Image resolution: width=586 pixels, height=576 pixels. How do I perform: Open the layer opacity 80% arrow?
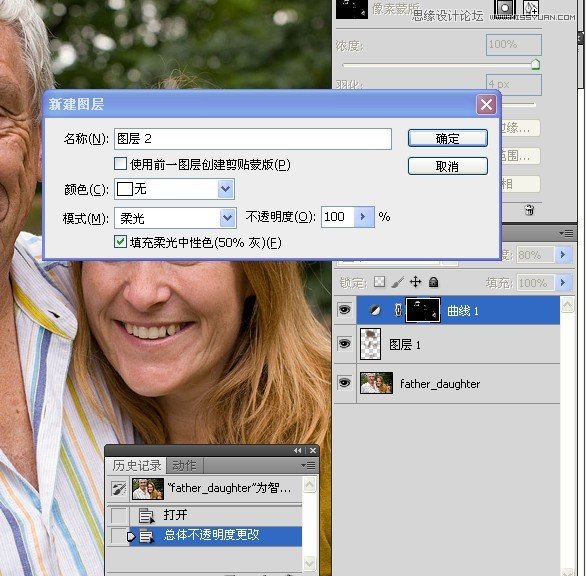pyautogui.click(x=563, y=255)
